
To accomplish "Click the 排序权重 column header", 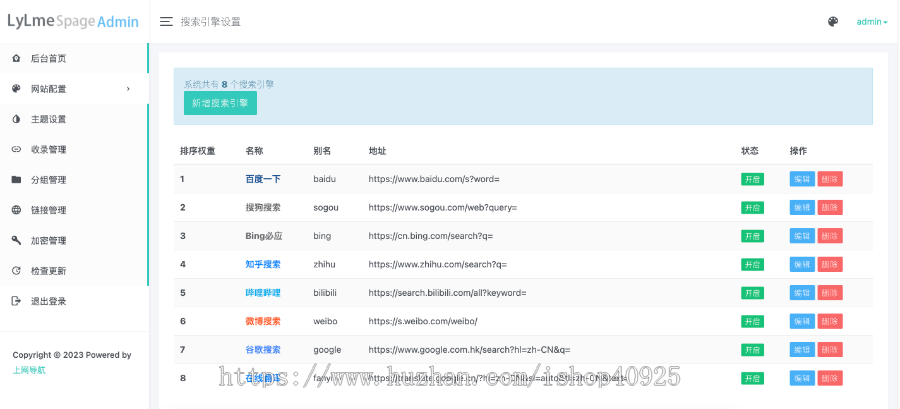I will tap(197, 151).
